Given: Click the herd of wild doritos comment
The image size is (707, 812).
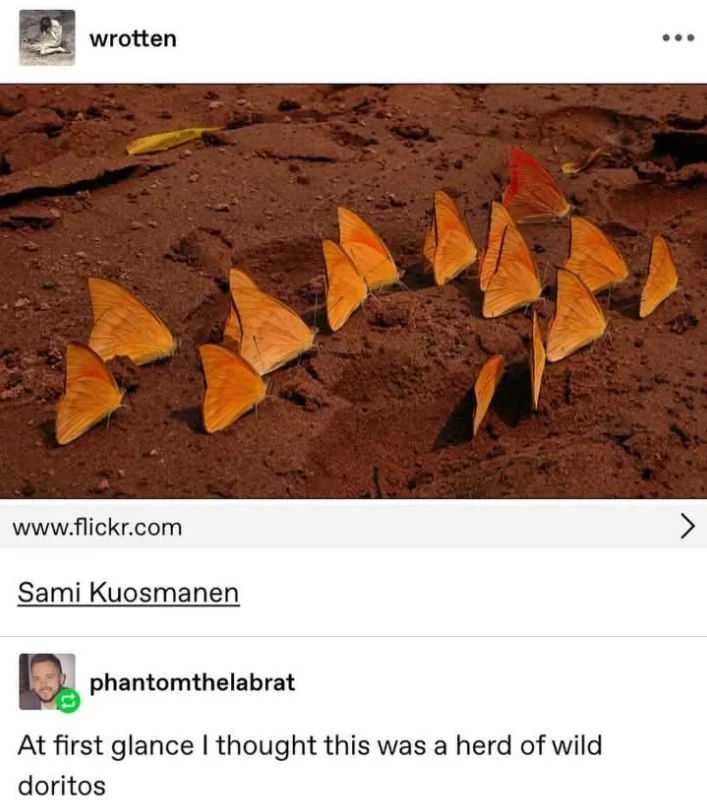Looking at the screenshot, I should pyautogui.click(x=310, y=766).
